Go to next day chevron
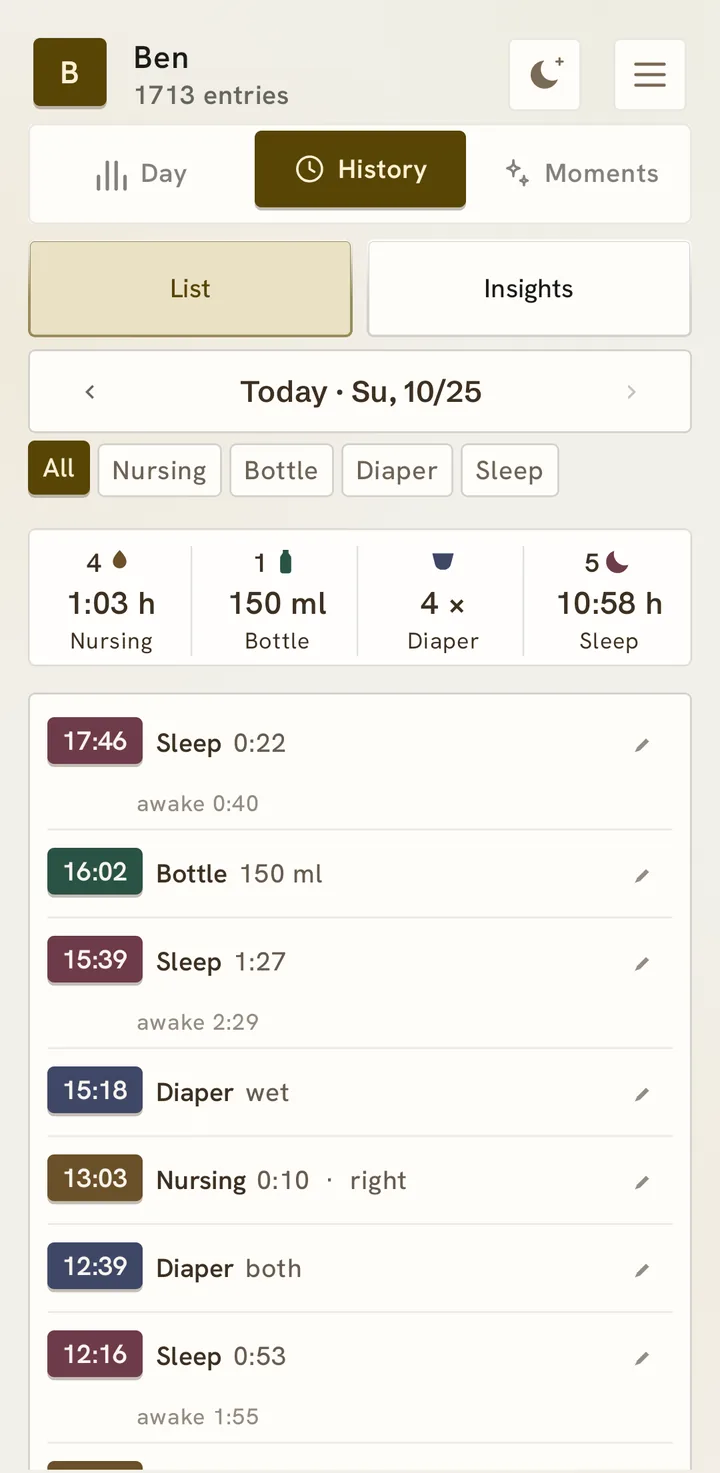This screenshot has height=1473, width=720. point(631,392)
